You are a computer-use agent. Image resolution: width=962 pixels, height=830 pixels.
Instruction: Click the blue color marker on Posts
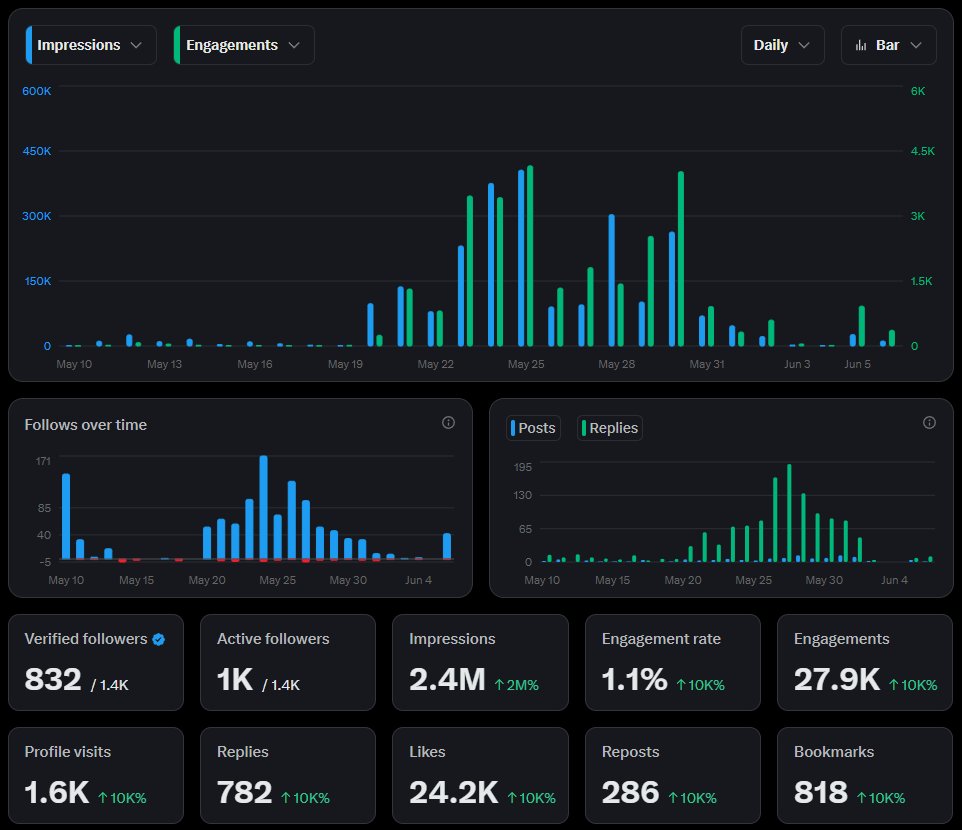513,428
